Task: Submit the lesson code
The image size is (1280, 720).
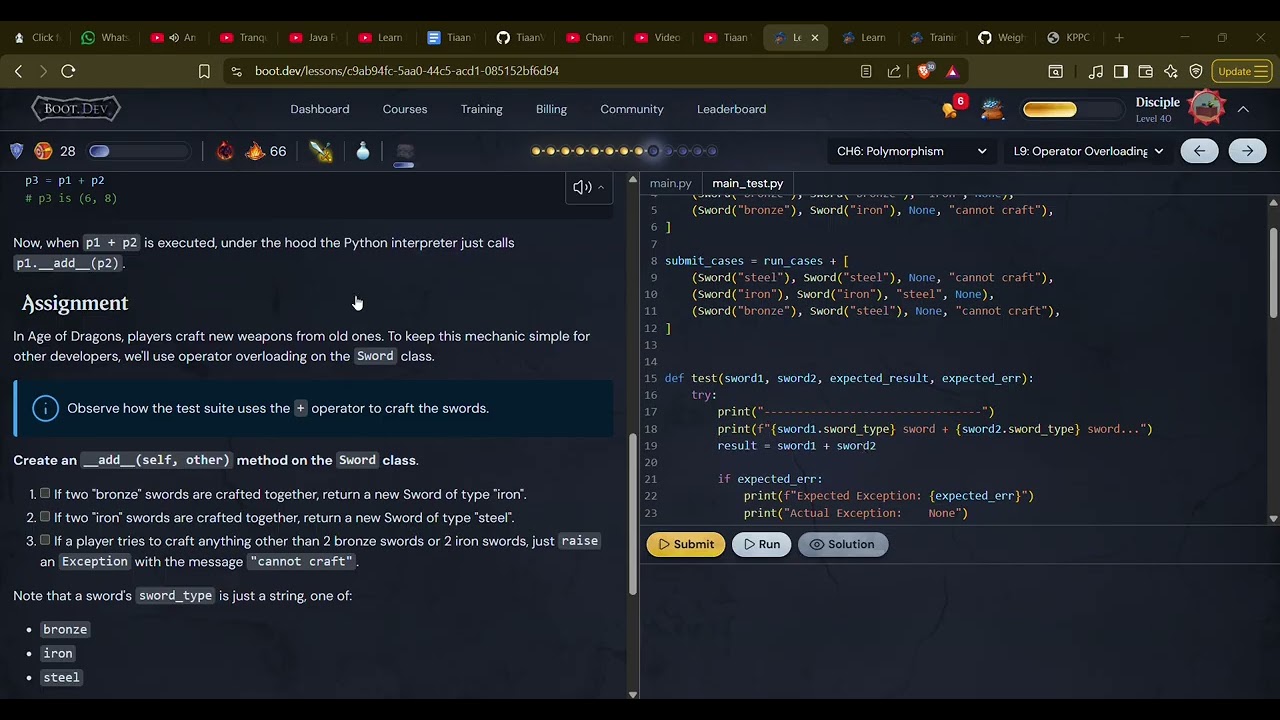Action: pos(686,544)
